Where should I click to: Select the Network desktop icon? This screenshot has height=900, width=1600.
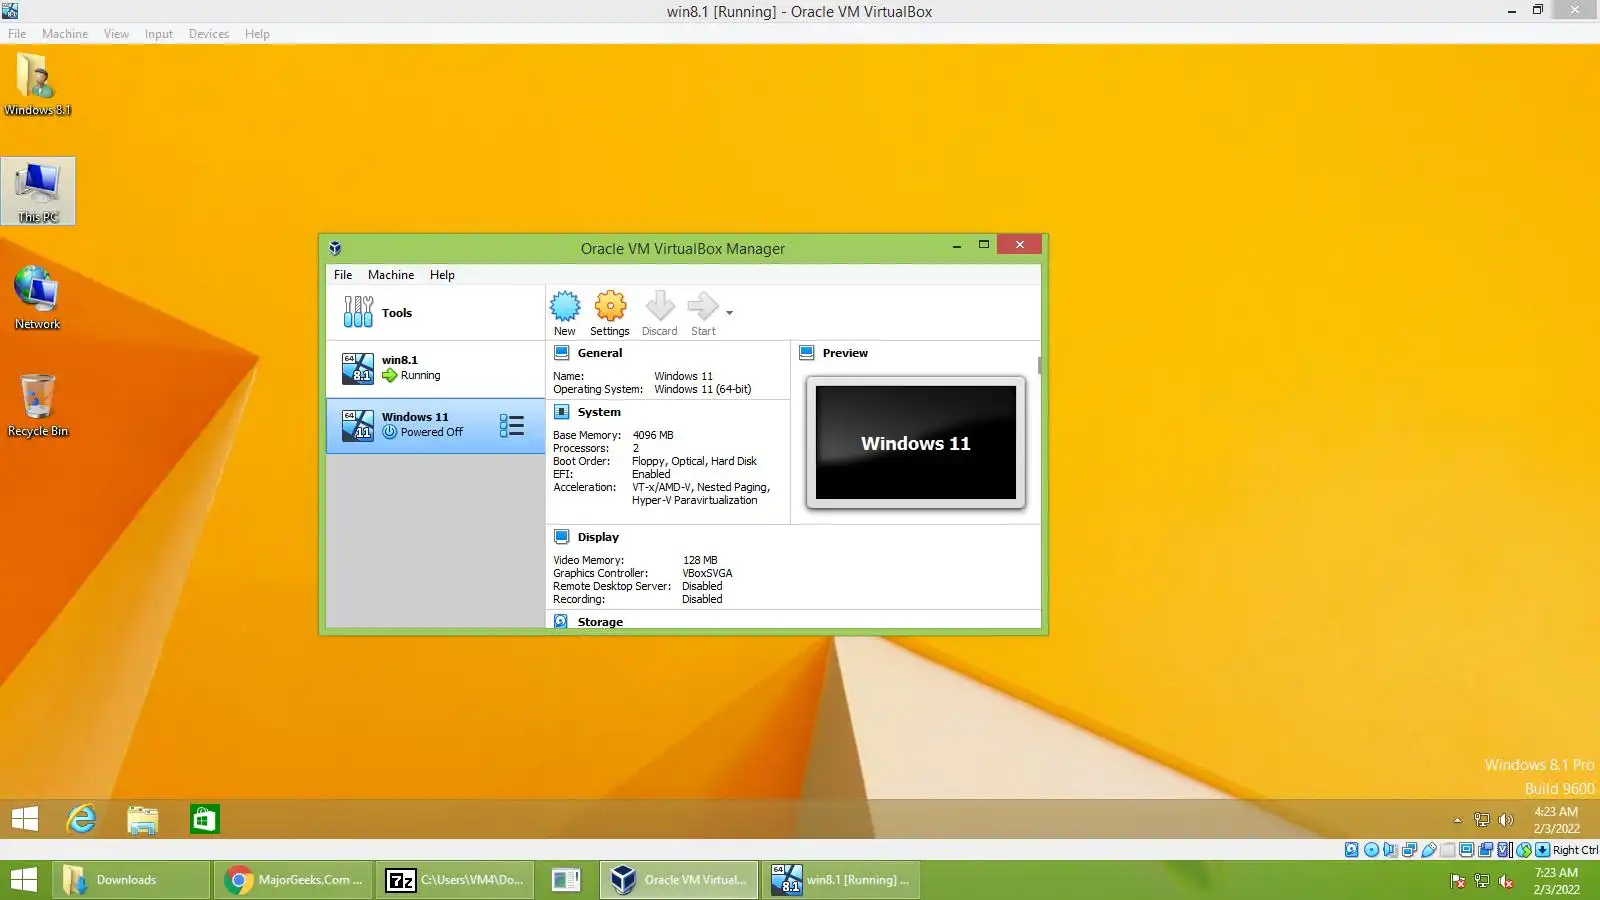coord(37,298)
